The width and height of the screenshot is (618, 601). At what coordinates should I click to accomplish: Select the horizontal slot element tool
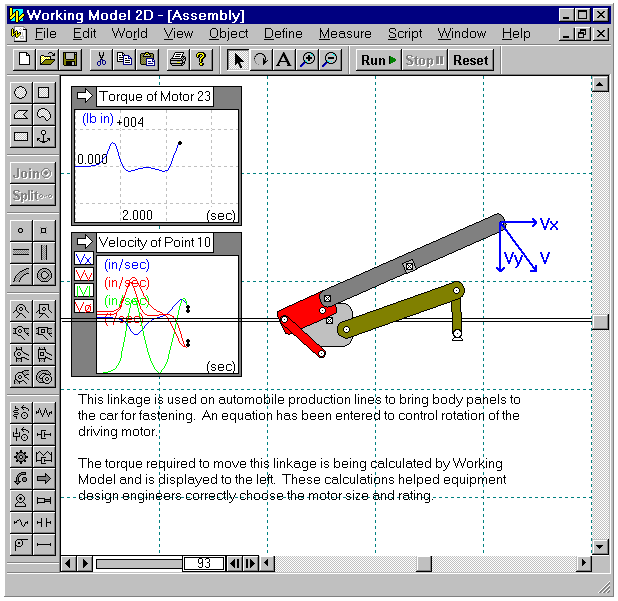20,253
